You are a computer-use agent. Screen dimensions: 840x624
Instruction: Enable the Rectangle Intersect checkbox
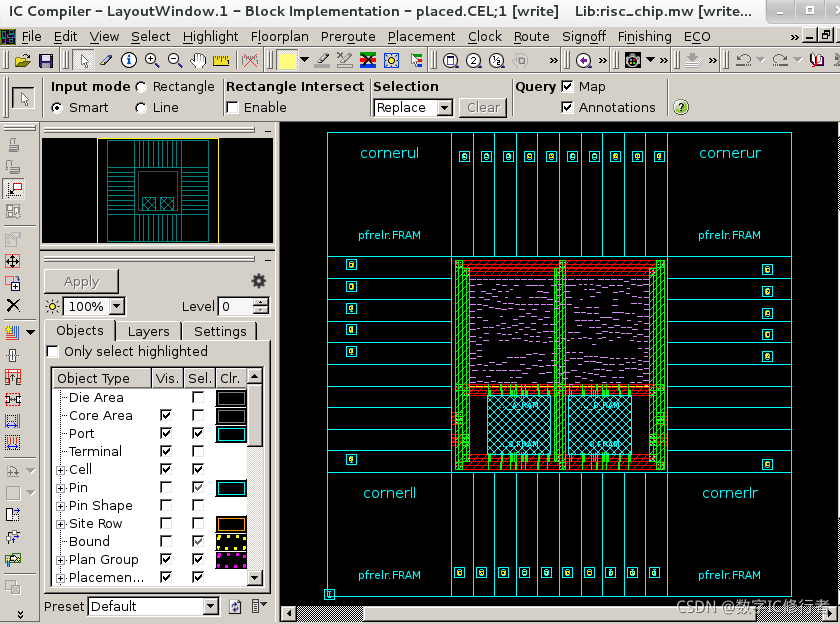click(232, 108)
